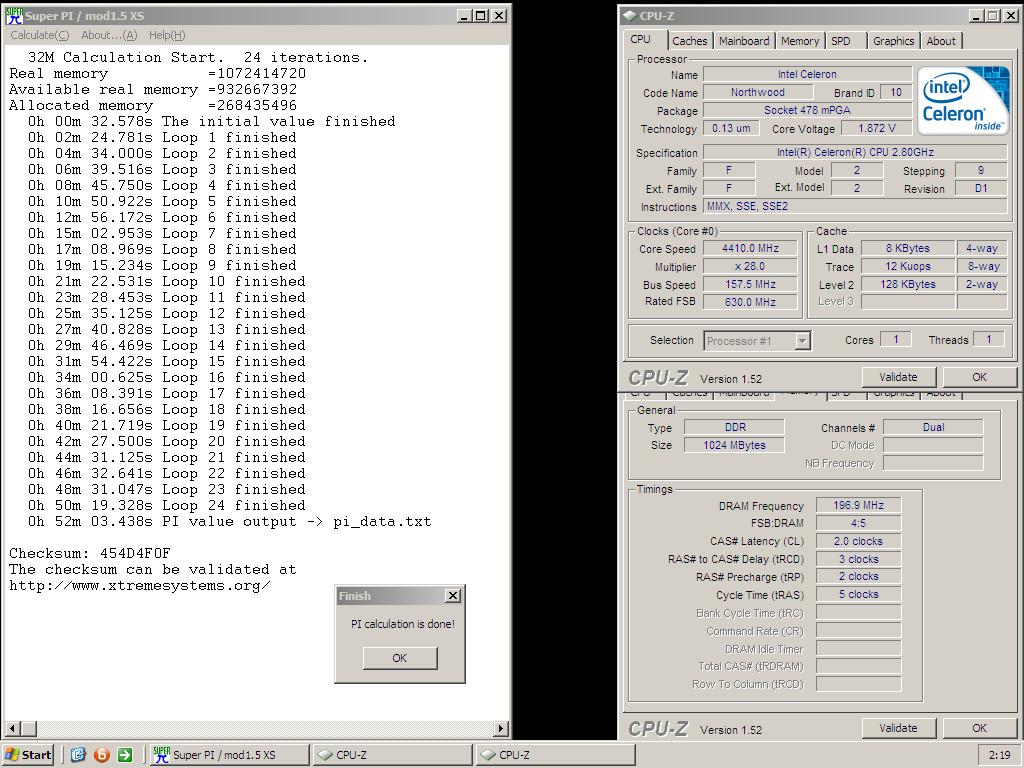Click OK in the Finish dialog
The height and width of the screenshot is (768, 1024).
[400, 658]
